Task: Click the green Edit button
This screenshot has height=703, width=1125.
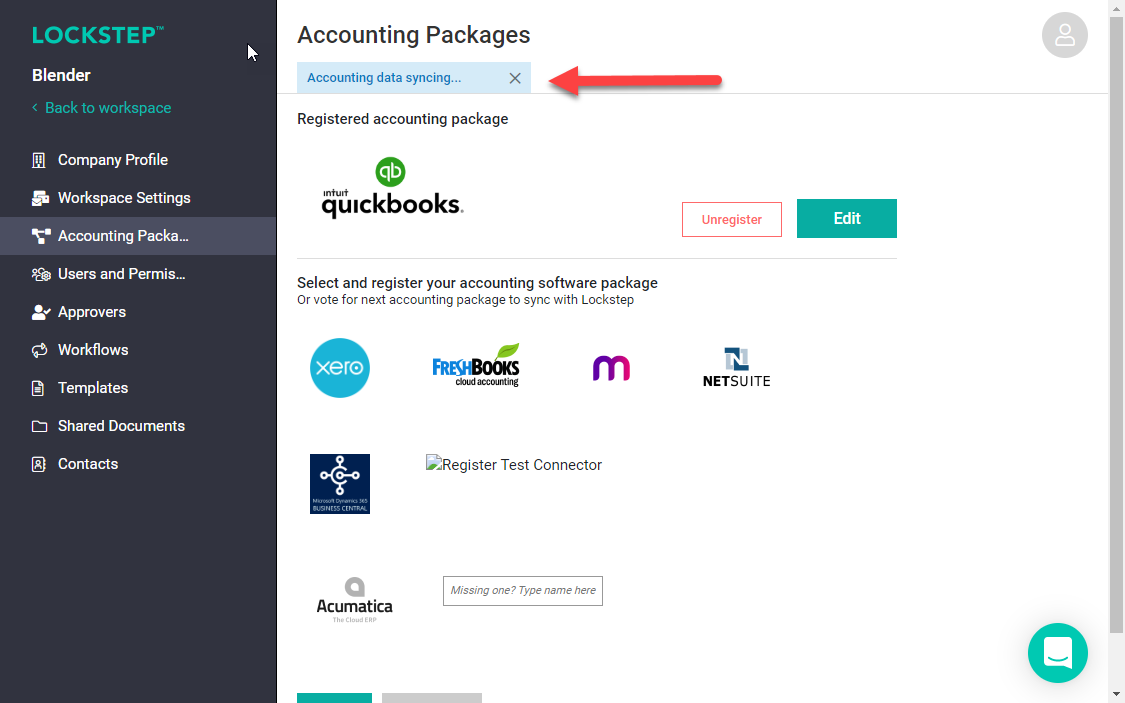Action: [x=846, y=218]
